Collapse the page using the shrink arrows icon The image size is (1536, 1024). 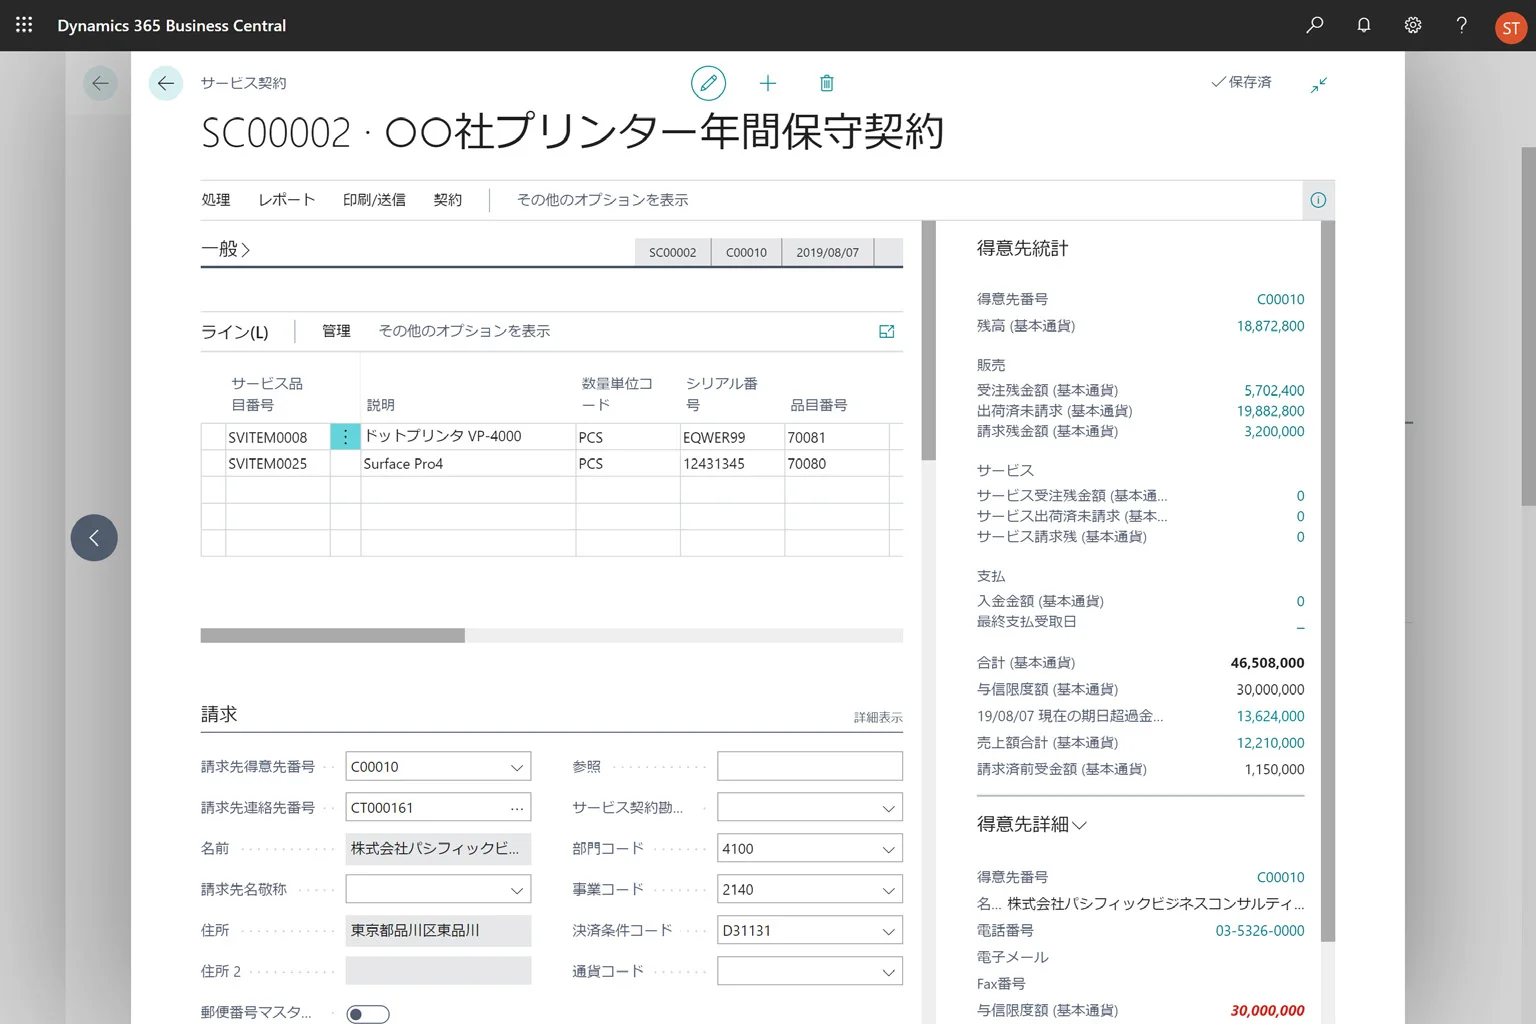pos(1319,85)
